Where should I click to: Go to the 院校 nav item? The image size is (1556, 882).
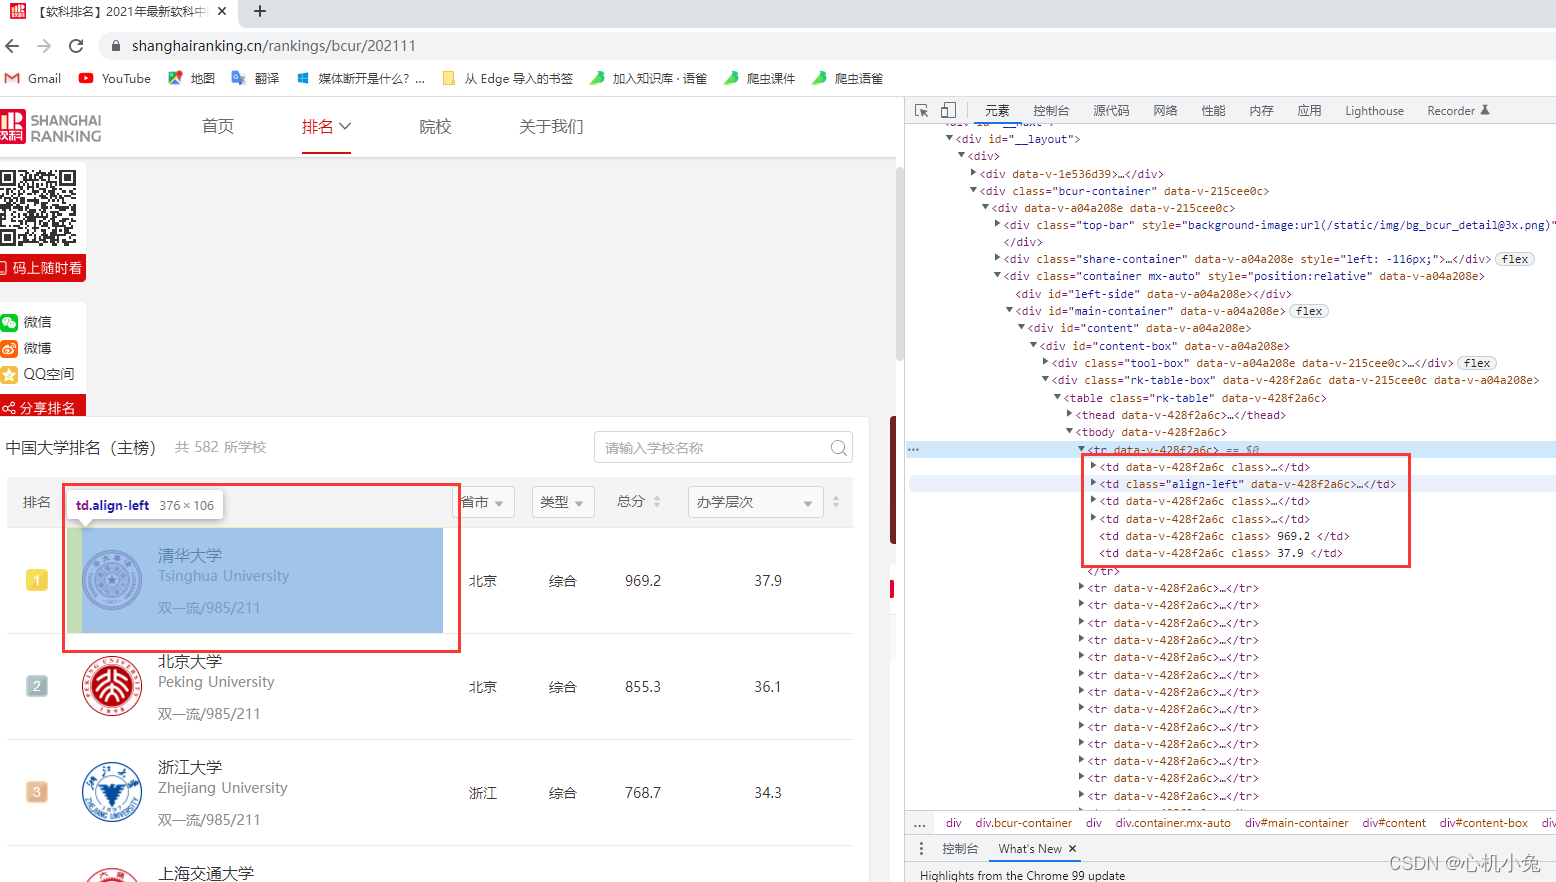(x=435, y=126)
